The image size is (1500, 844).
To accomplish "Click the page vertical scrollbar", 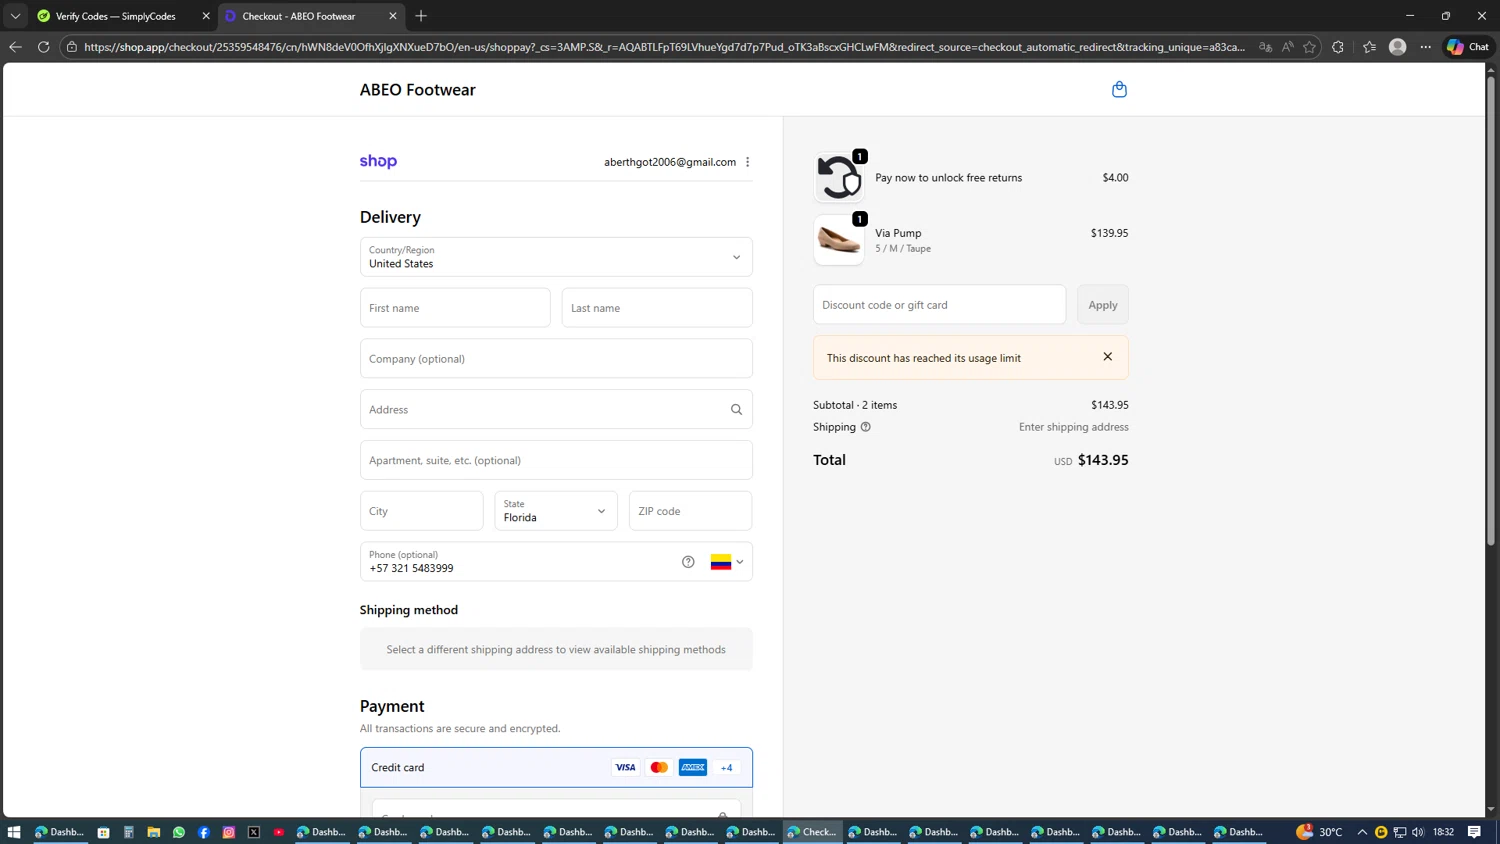I will (x=1491, y=310).
